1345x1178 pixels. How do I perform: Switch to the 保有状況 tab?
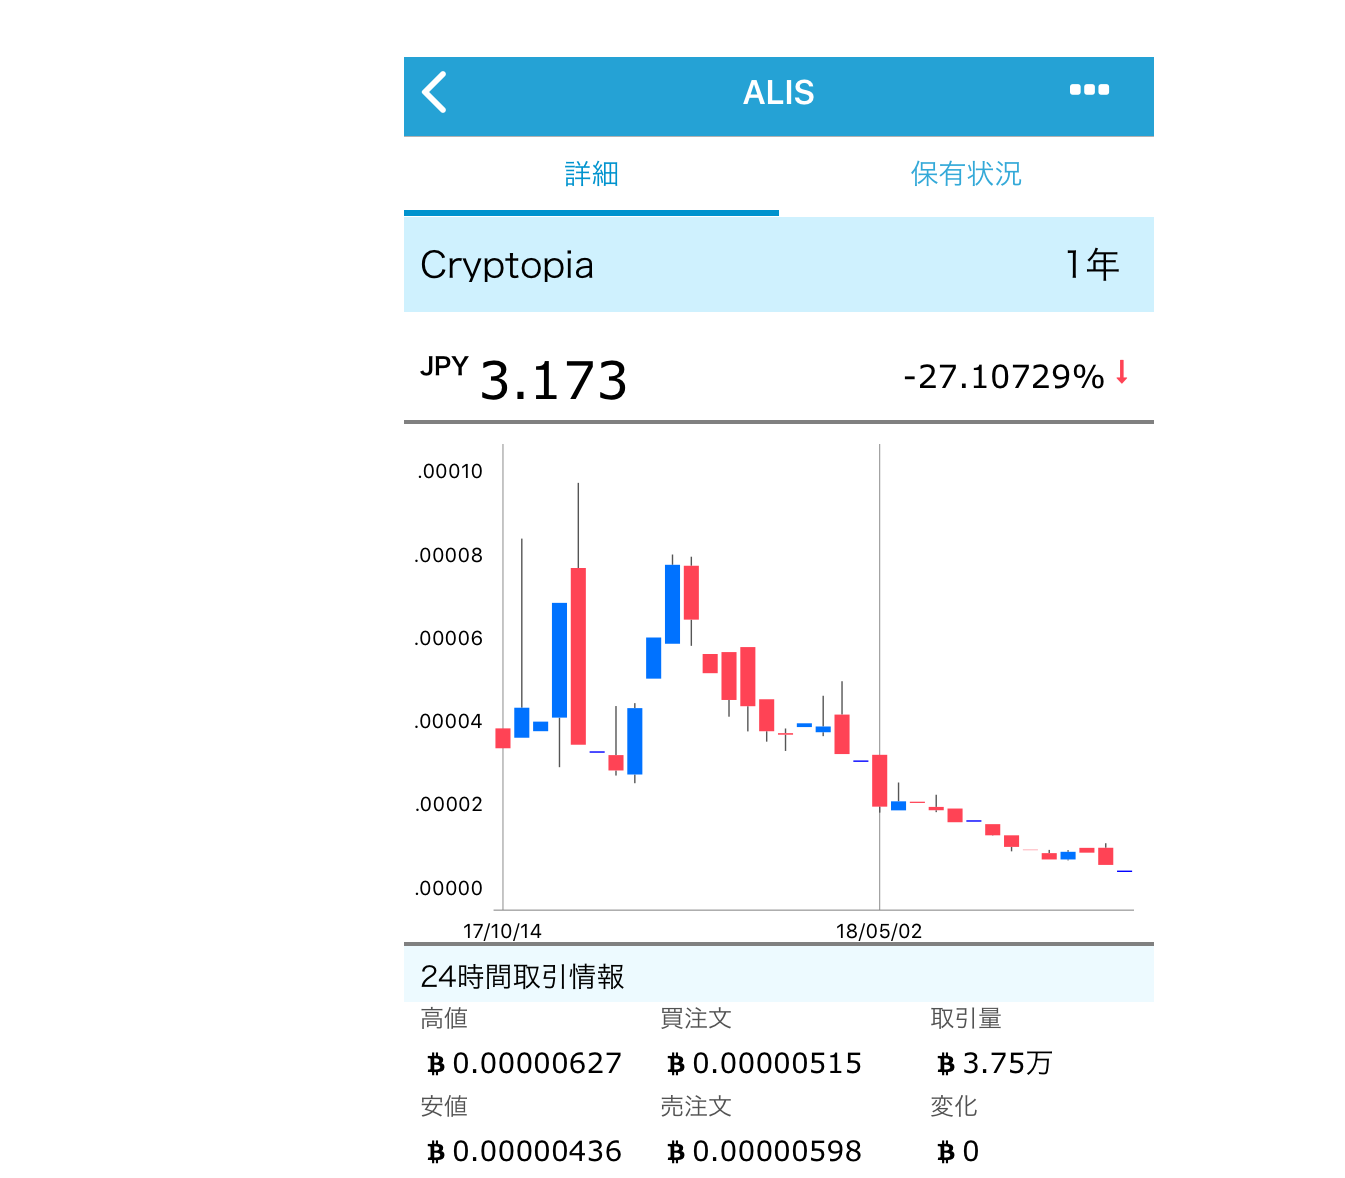tap(965, 174)
